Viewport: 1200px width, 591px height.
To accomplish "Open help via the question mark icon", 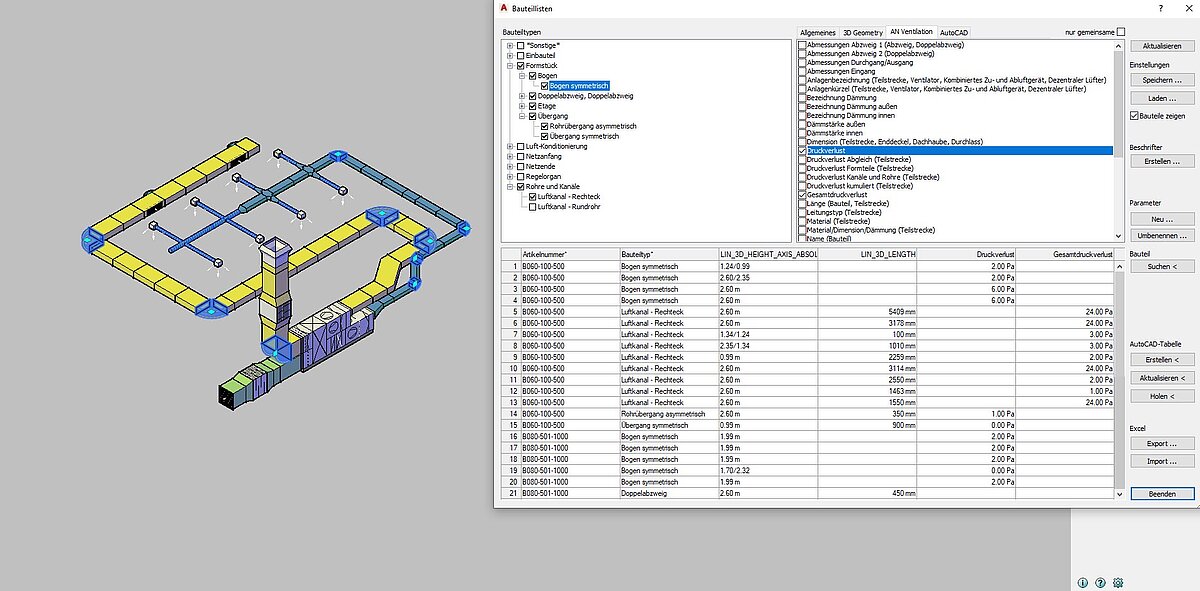I will (x=1100, y=582).
